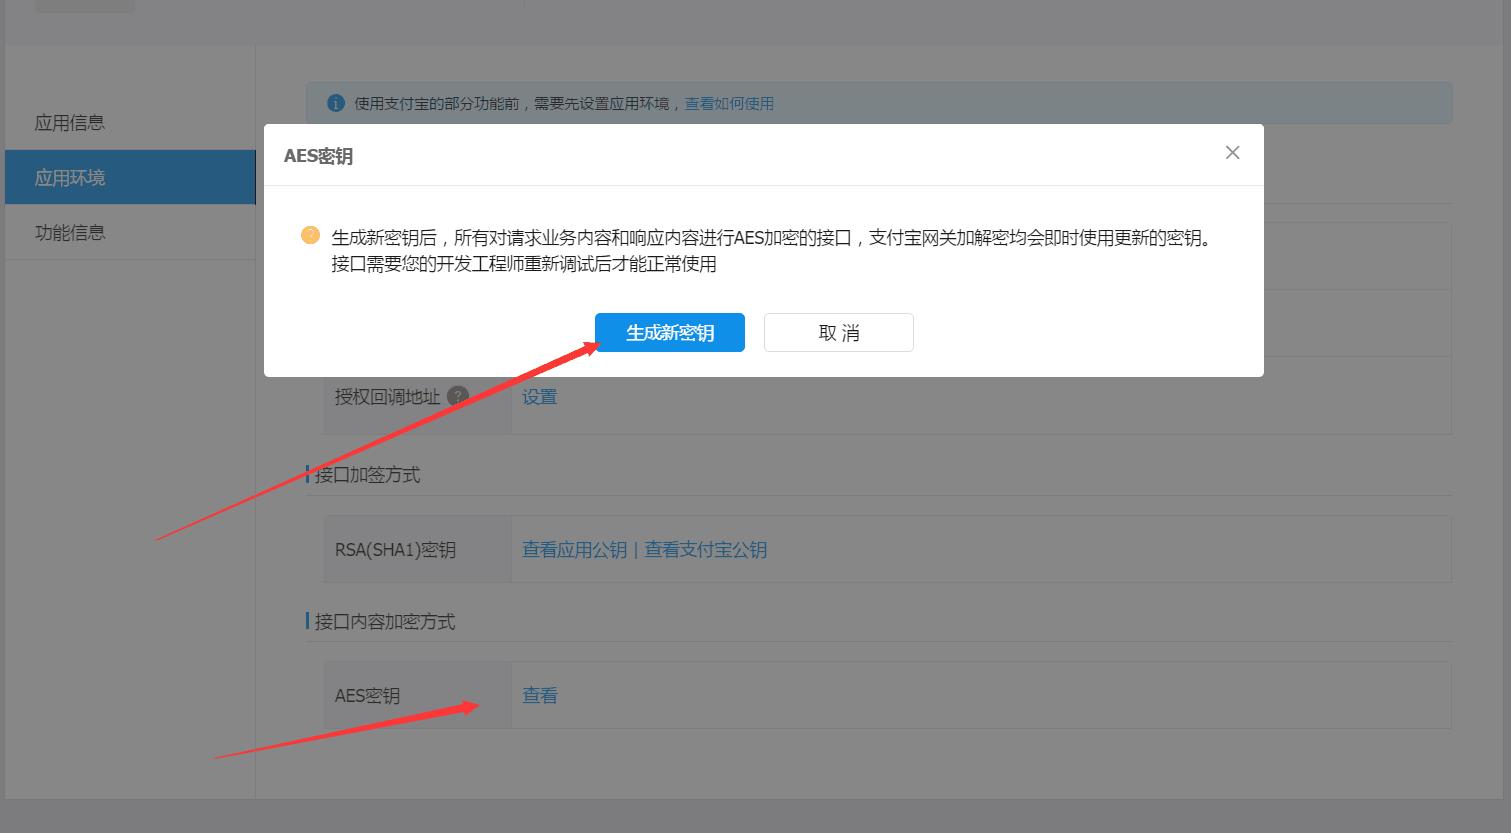Select the 应用环境 sidebar item
Viewport: 1511px width, 833px height.
tap(130, 177)
